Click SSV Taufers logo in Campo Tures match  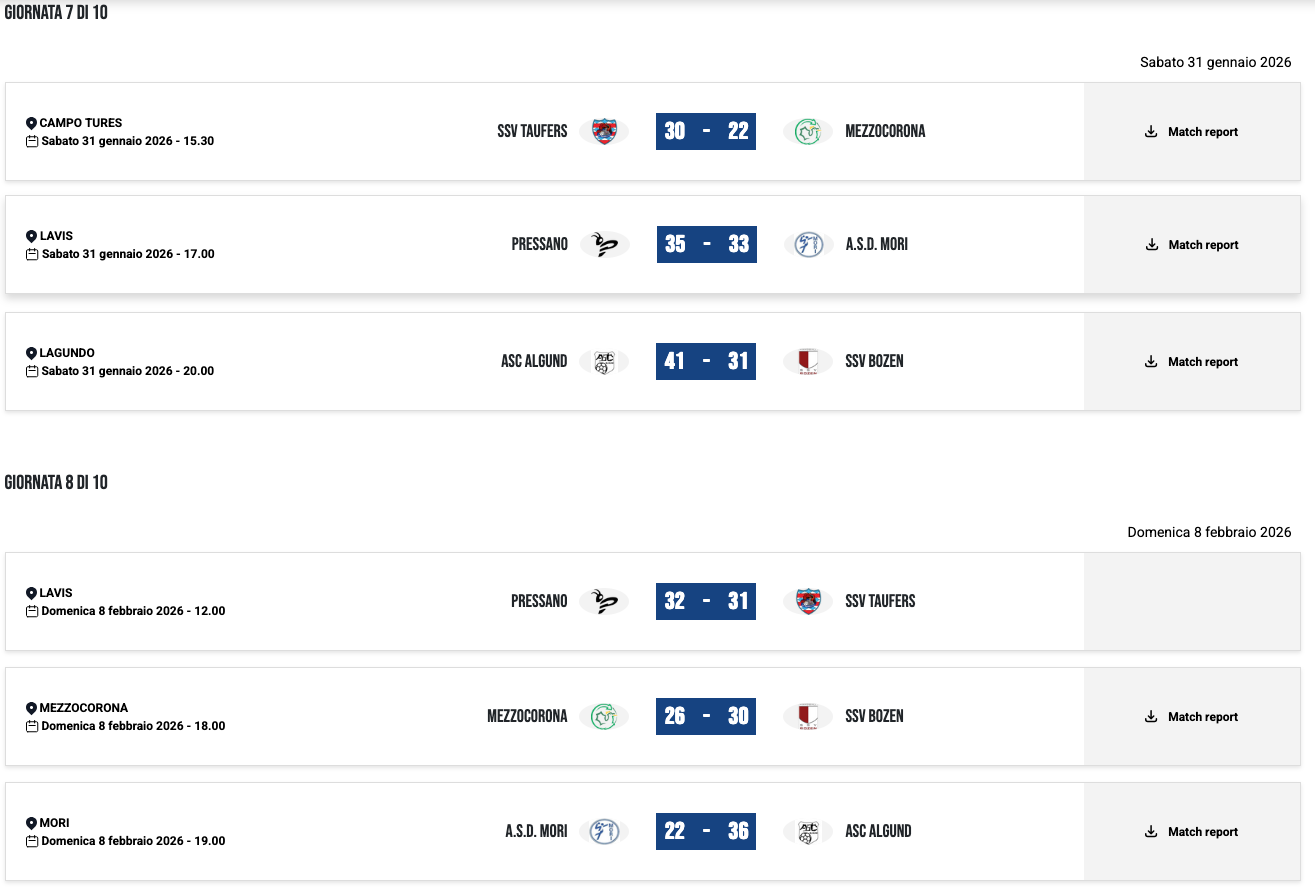click(x=604, y=131)
